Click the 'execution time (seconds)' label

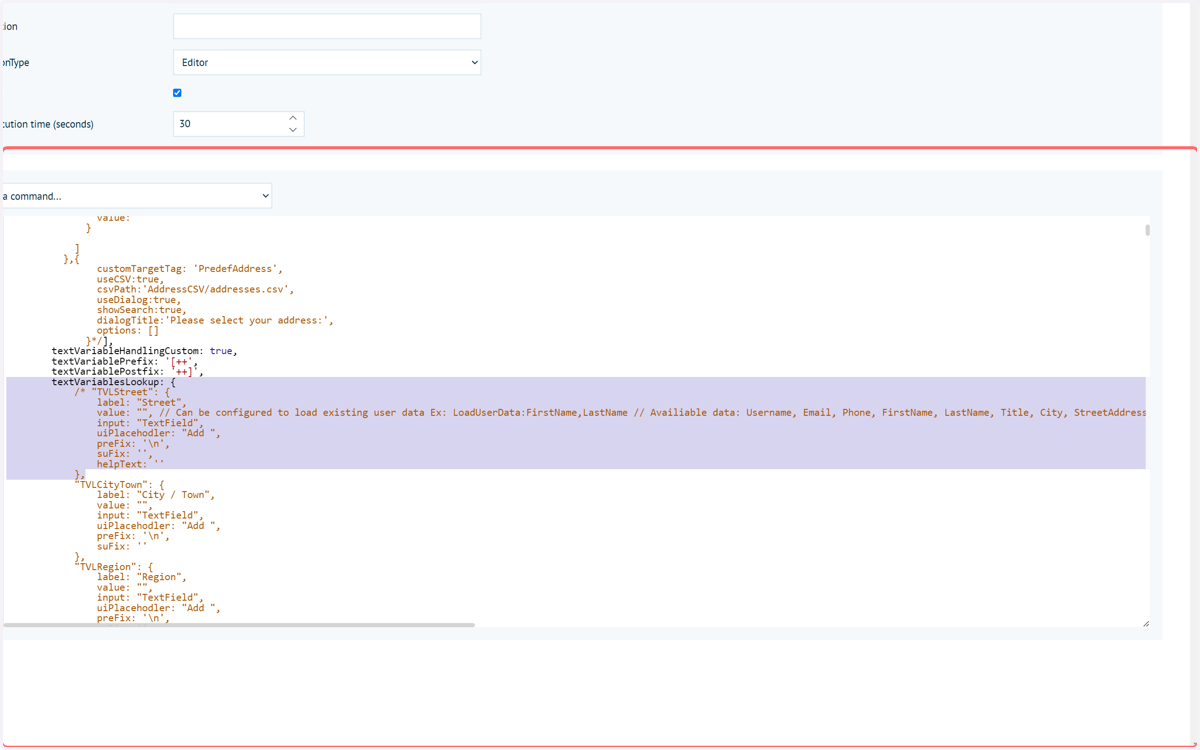point(47,124)
